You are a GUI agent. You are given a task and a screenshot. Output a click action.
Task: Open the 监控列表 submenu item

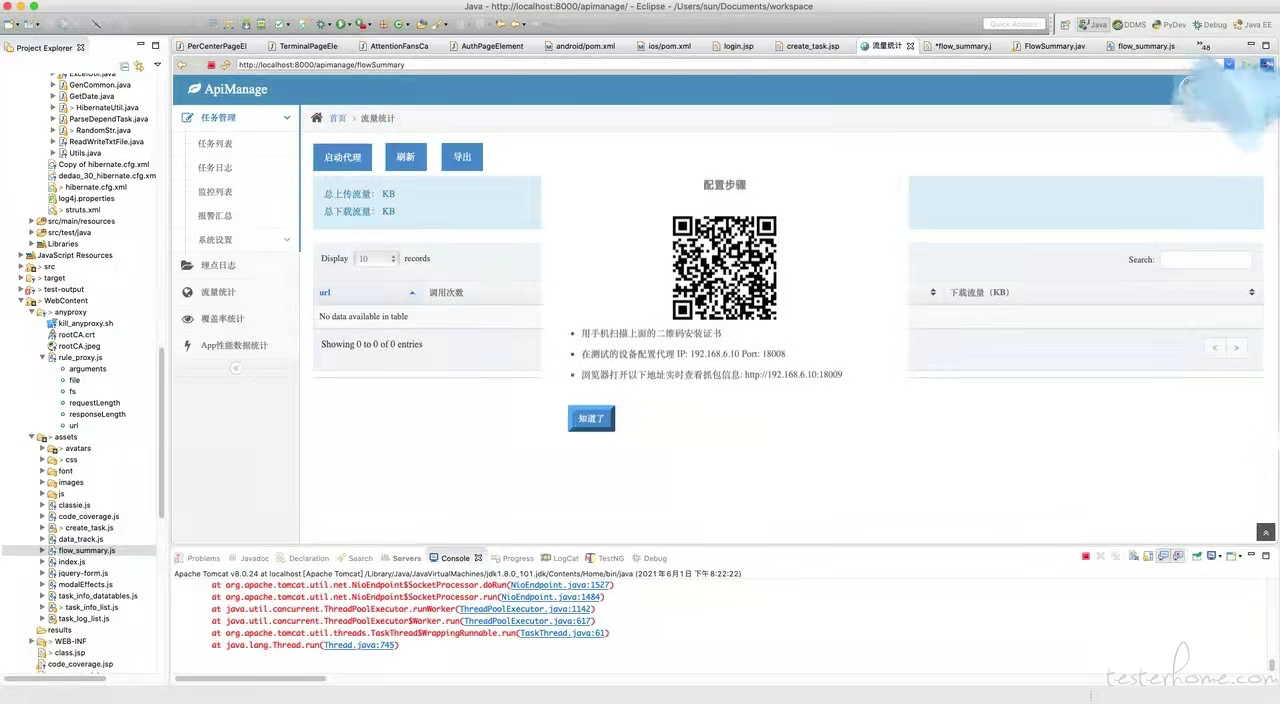215,192
